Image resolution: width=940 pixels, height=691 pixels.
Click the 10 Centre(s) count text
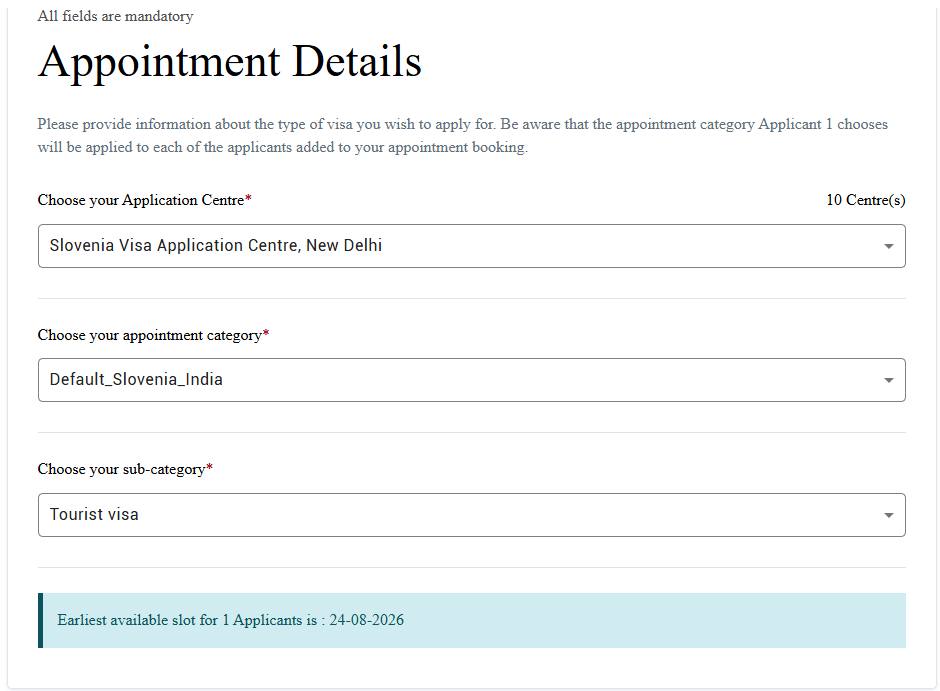[866, 200]
